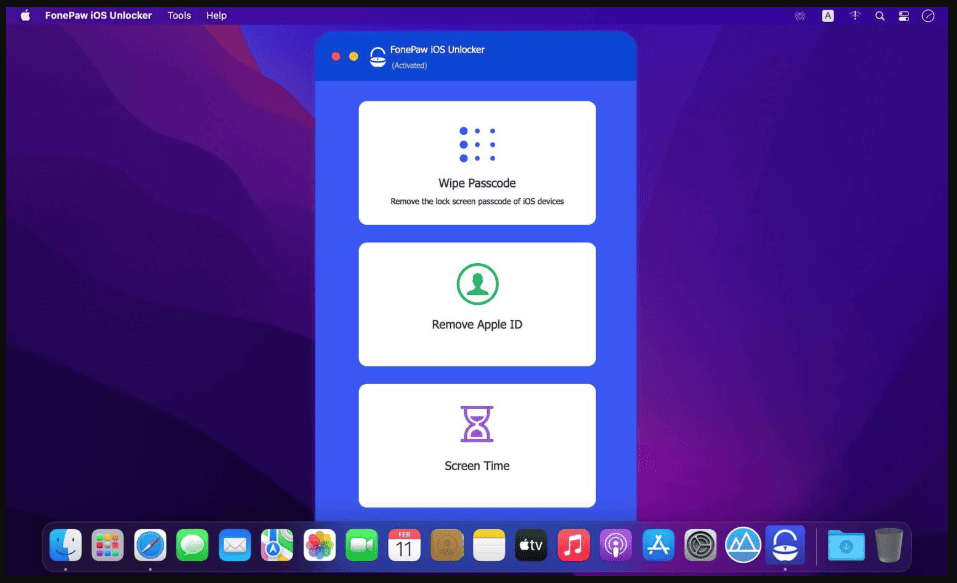Click the "(Activated)" status text
The height and width of the screenshot is (583, 957).
coord(409,65)
